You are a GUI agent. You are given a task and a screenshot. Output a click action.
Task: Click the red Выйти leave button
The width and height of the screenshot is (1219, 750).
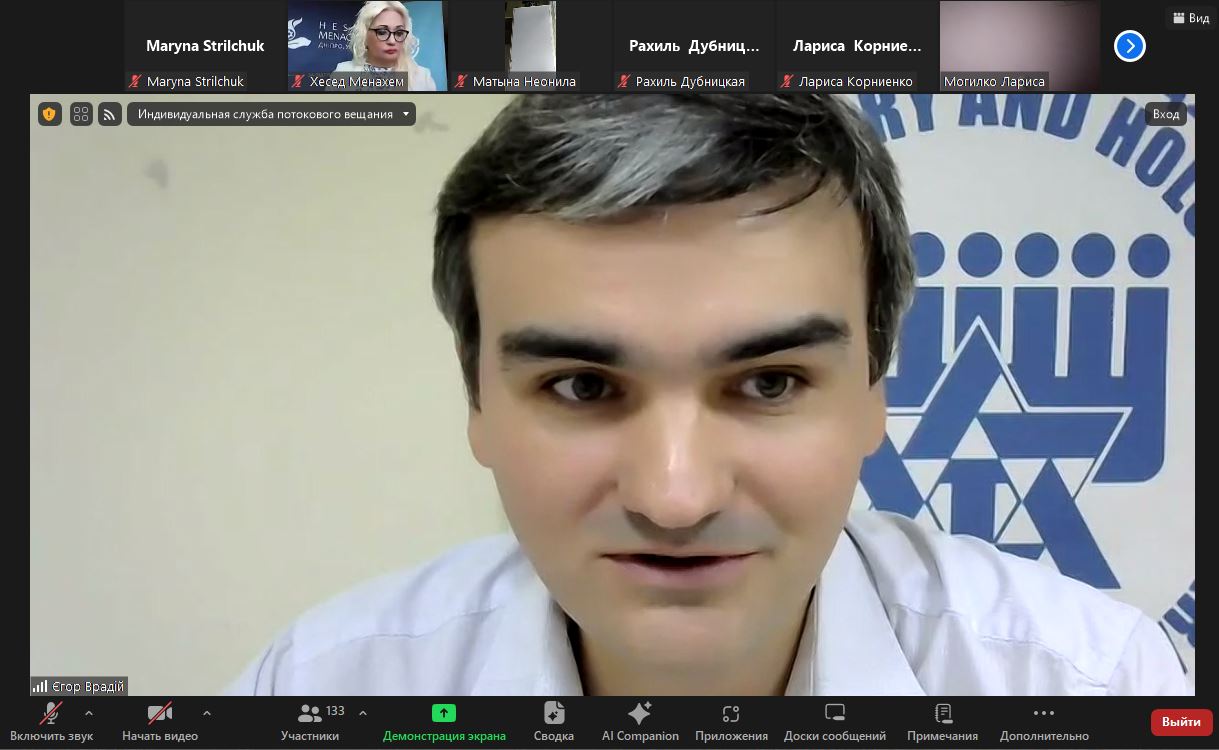[1181, 721]
